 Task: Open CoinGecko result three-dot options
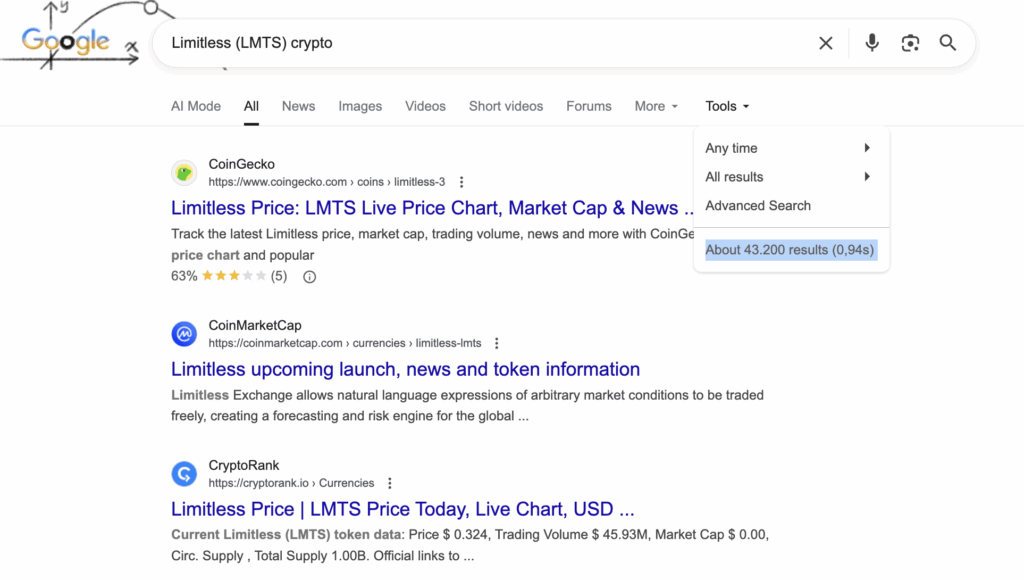point(461,182)
